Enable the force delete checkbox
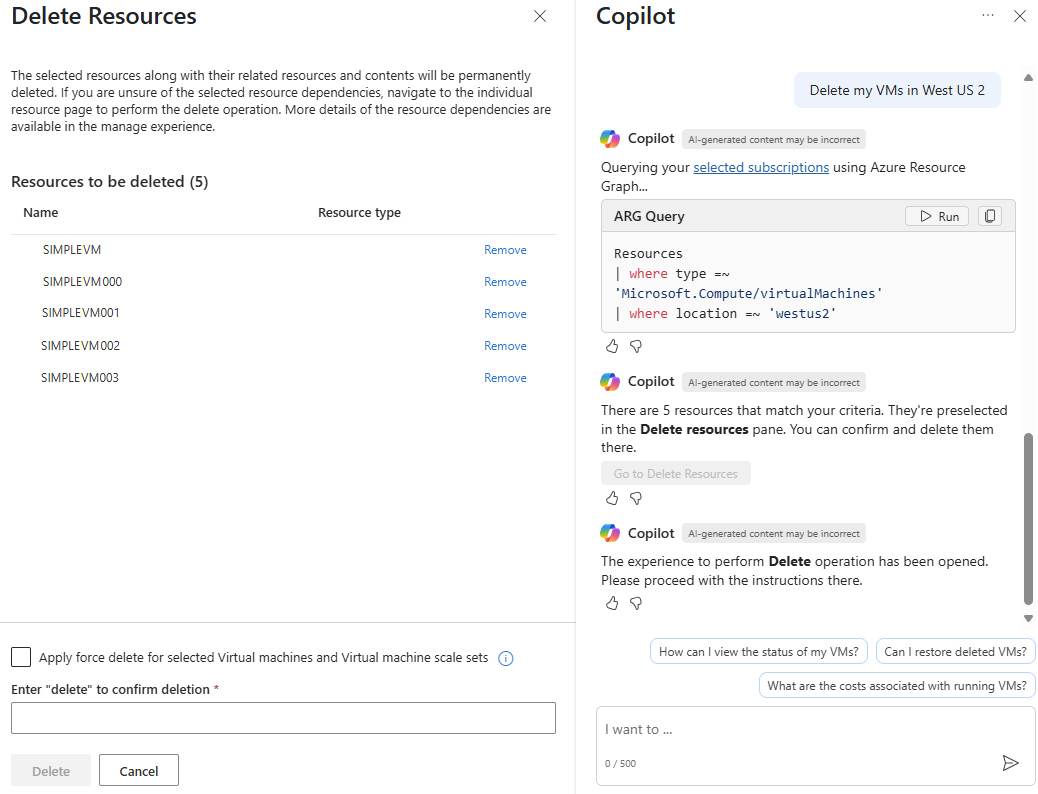This screenshot has height=794, width=1038. (21, 657)
